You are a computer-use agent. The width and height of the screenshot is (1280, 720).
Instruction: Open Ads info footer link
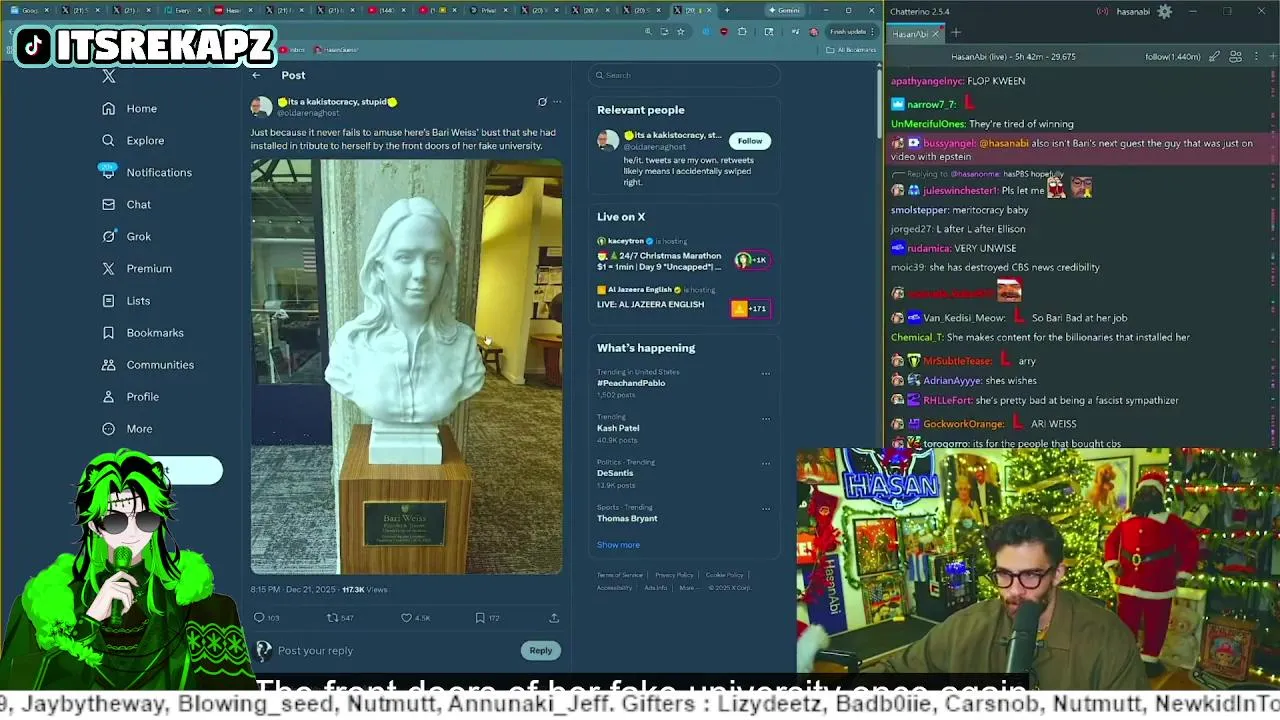(656, 588)
